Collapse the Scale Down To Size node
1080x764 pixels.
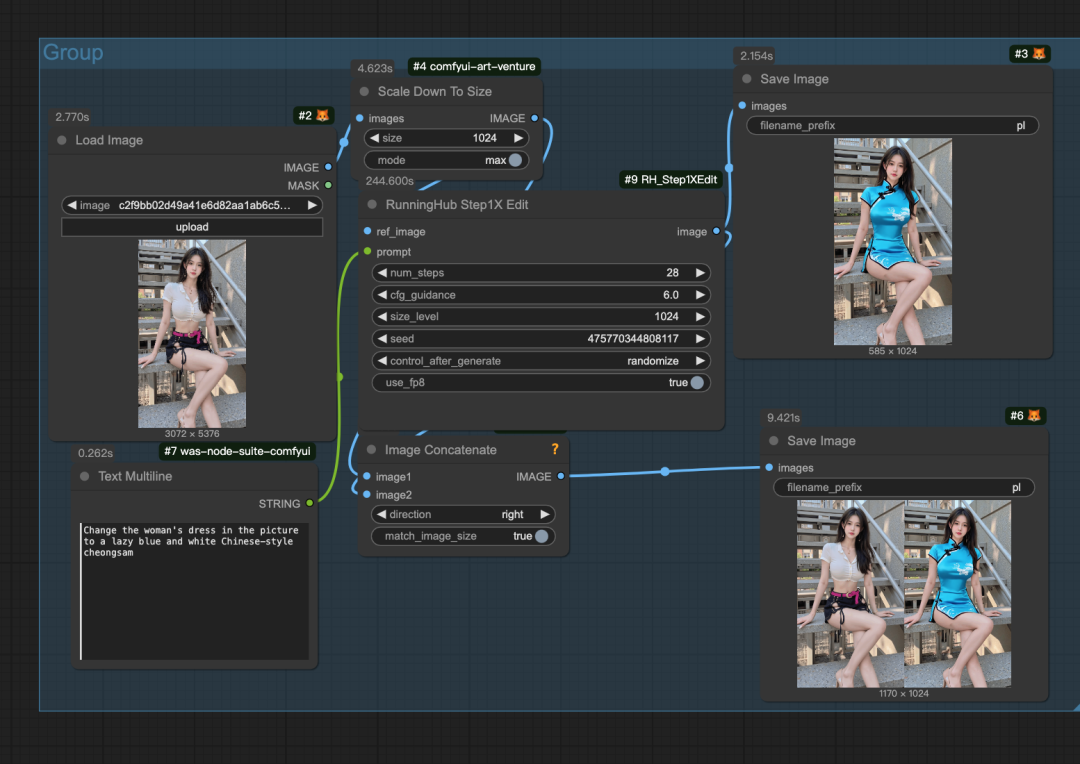[x=364, y=92]
